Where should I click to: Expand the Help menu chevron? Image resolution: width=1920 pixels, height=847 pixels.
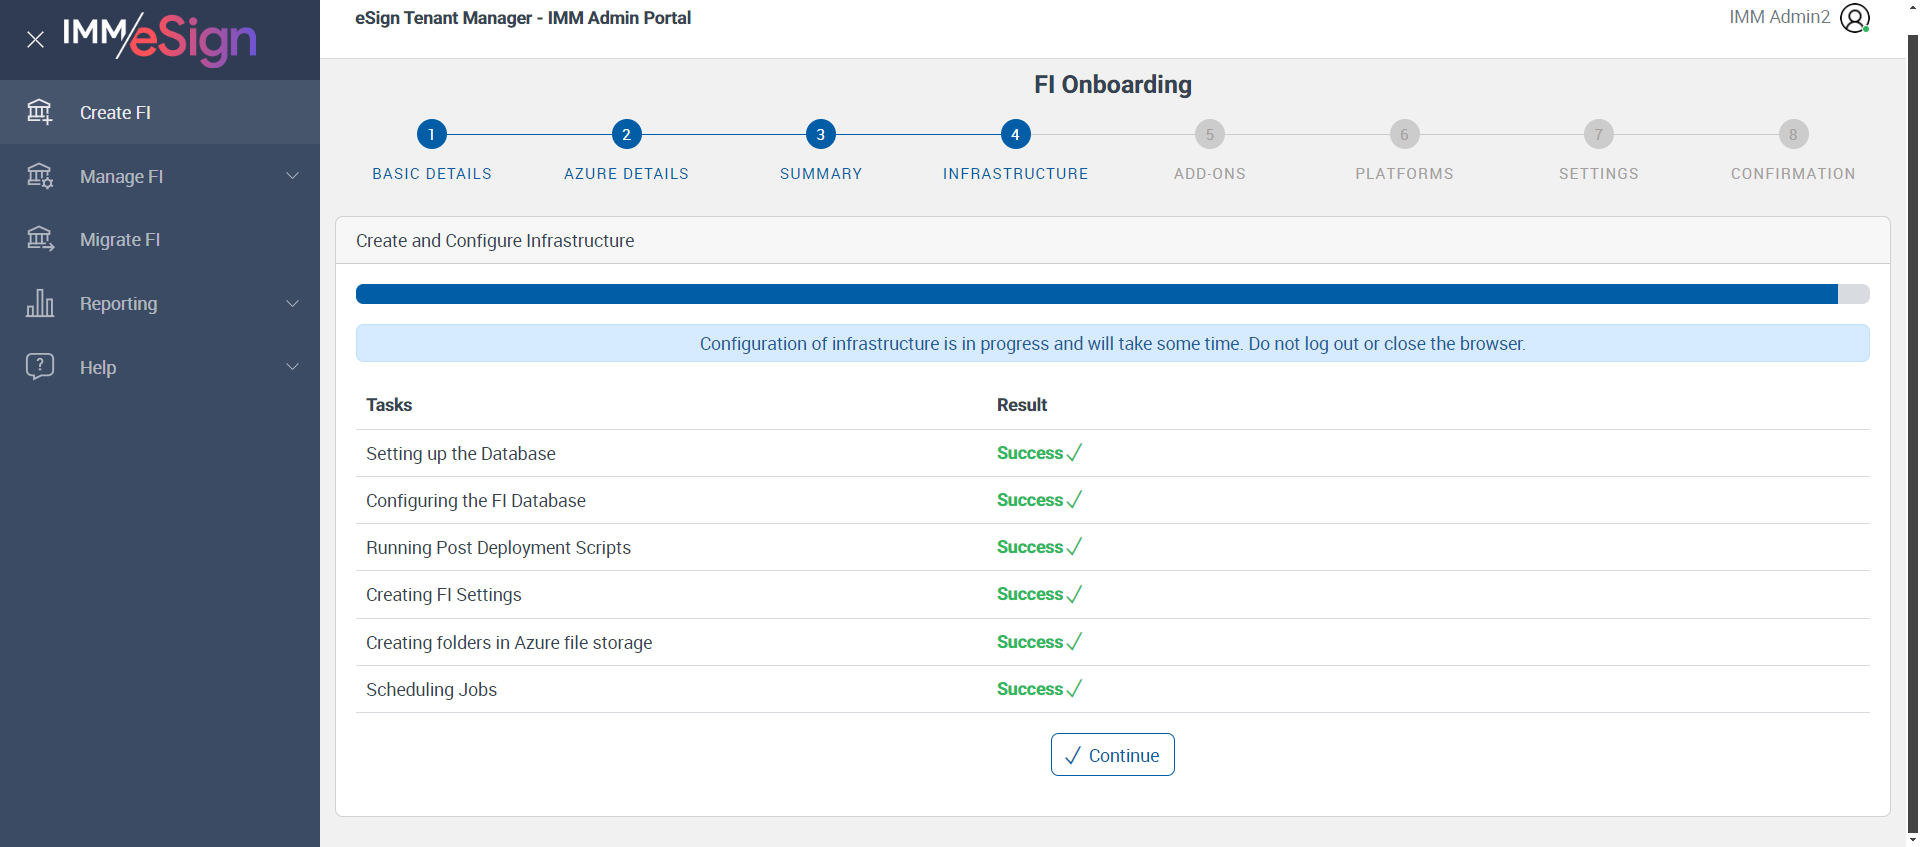tap(293, 367)
